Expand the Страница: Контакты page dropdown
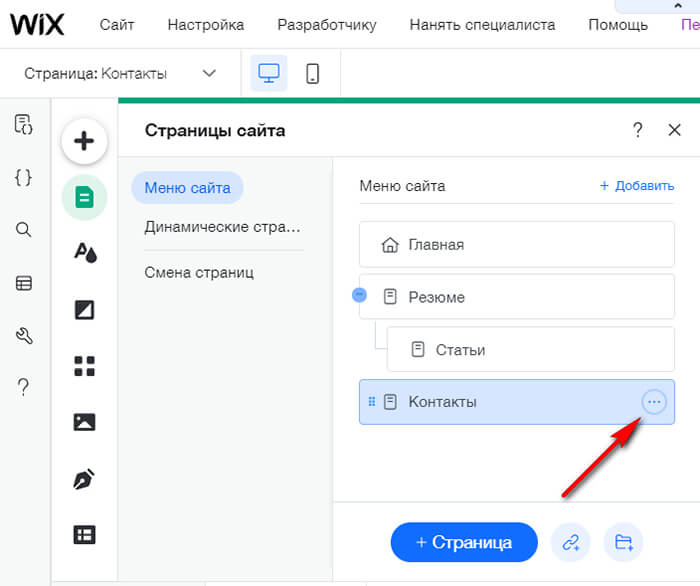 209,73
